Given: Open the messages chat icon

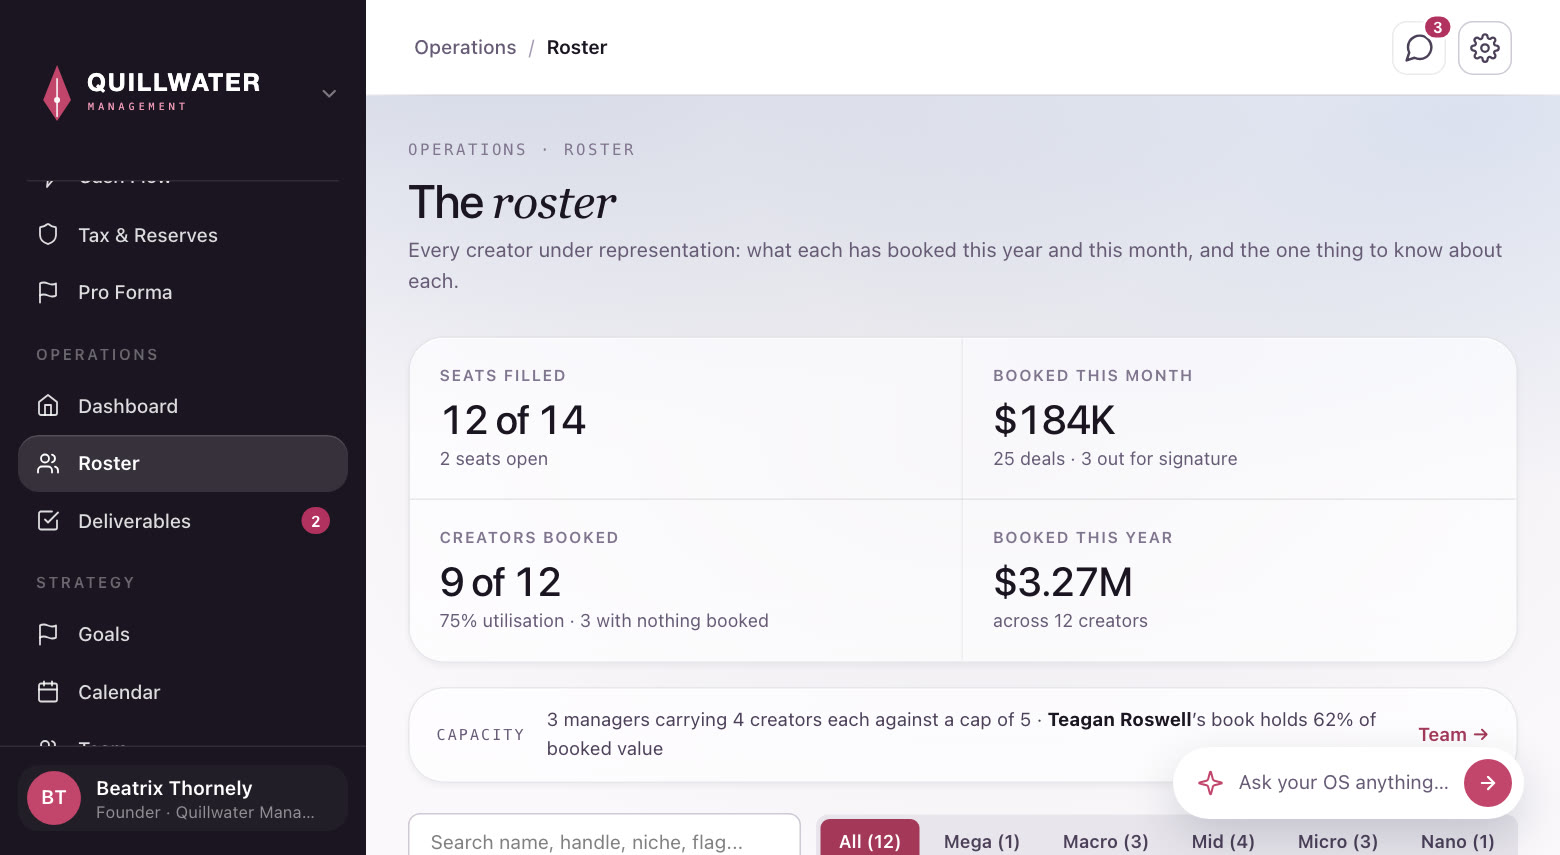Looking at the screenshot, I should coord(1418,48).
